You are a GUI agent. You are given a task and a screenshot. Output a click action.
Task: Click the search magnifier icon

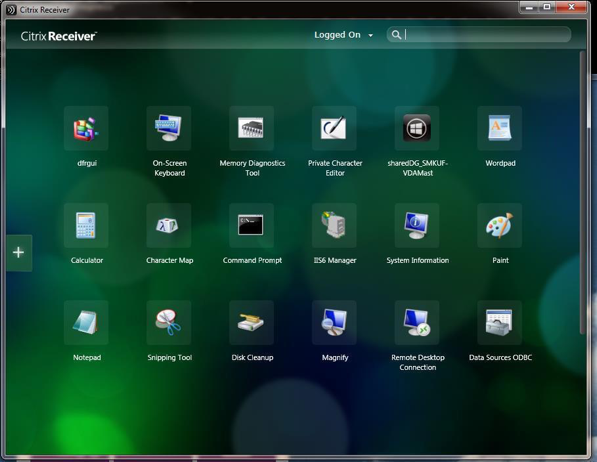tap(396, 35)
